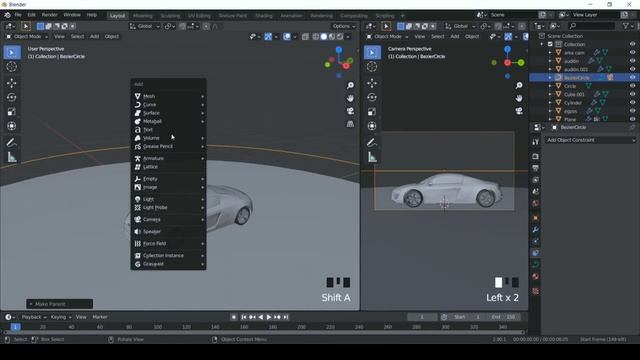Open the Render properties tab icon
The height and width of the screenshot is (360, 640).
(x=536, y=156)
